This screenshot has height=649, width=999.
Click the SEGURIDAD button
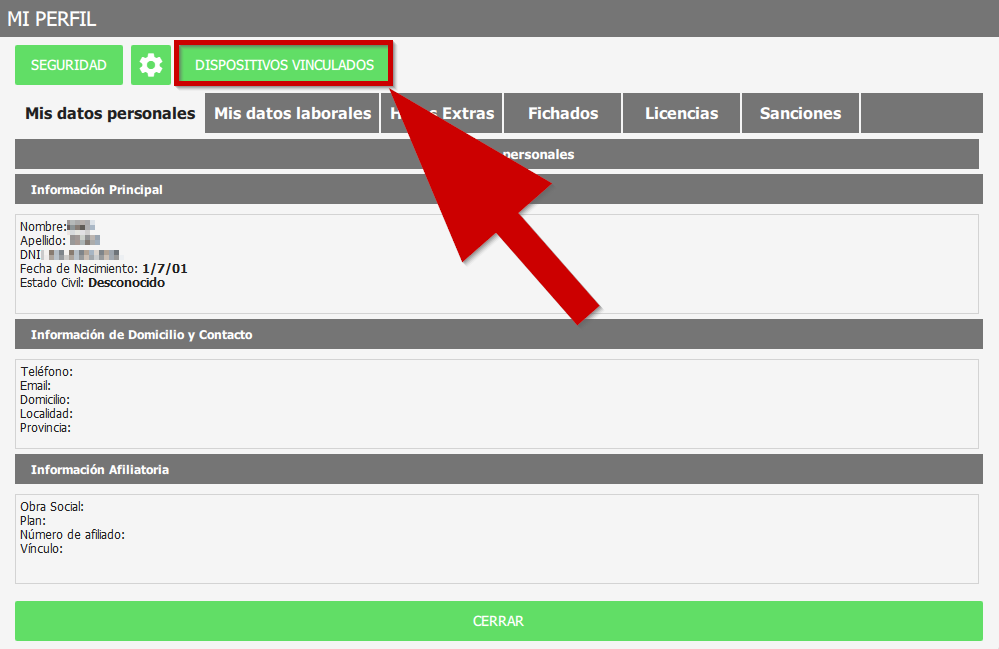[x=69, y=65]
